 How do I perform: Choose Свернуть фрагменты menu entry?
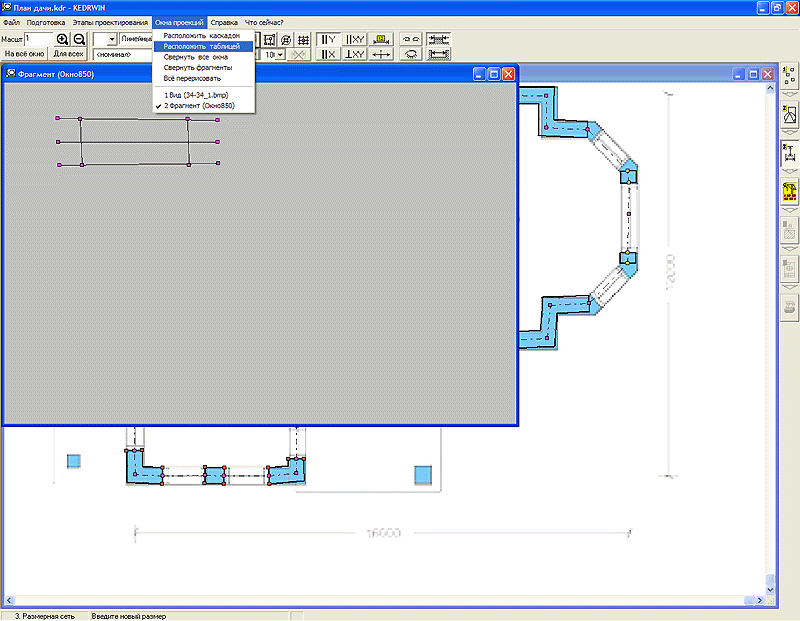point(203,68)
